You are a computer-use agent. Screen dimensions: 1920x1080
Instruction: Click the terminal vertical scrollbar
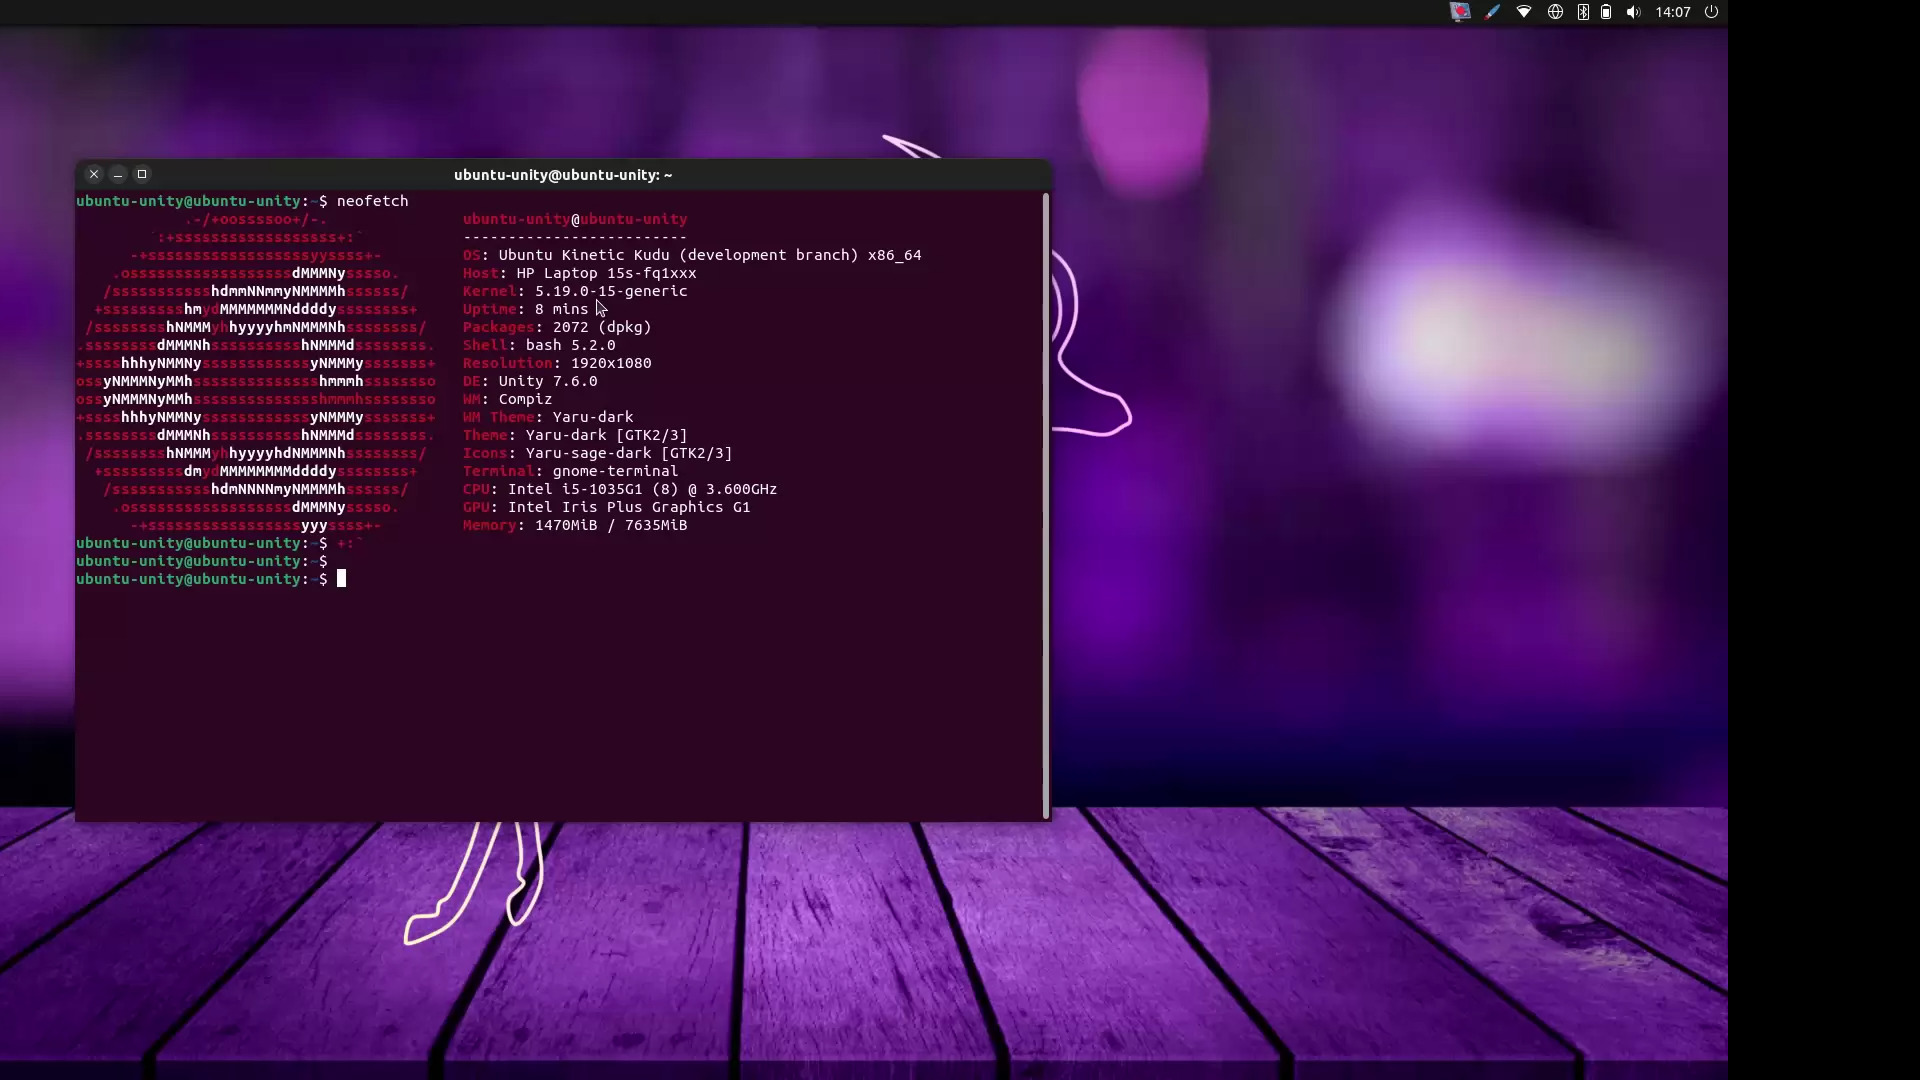pos(1046,505)
